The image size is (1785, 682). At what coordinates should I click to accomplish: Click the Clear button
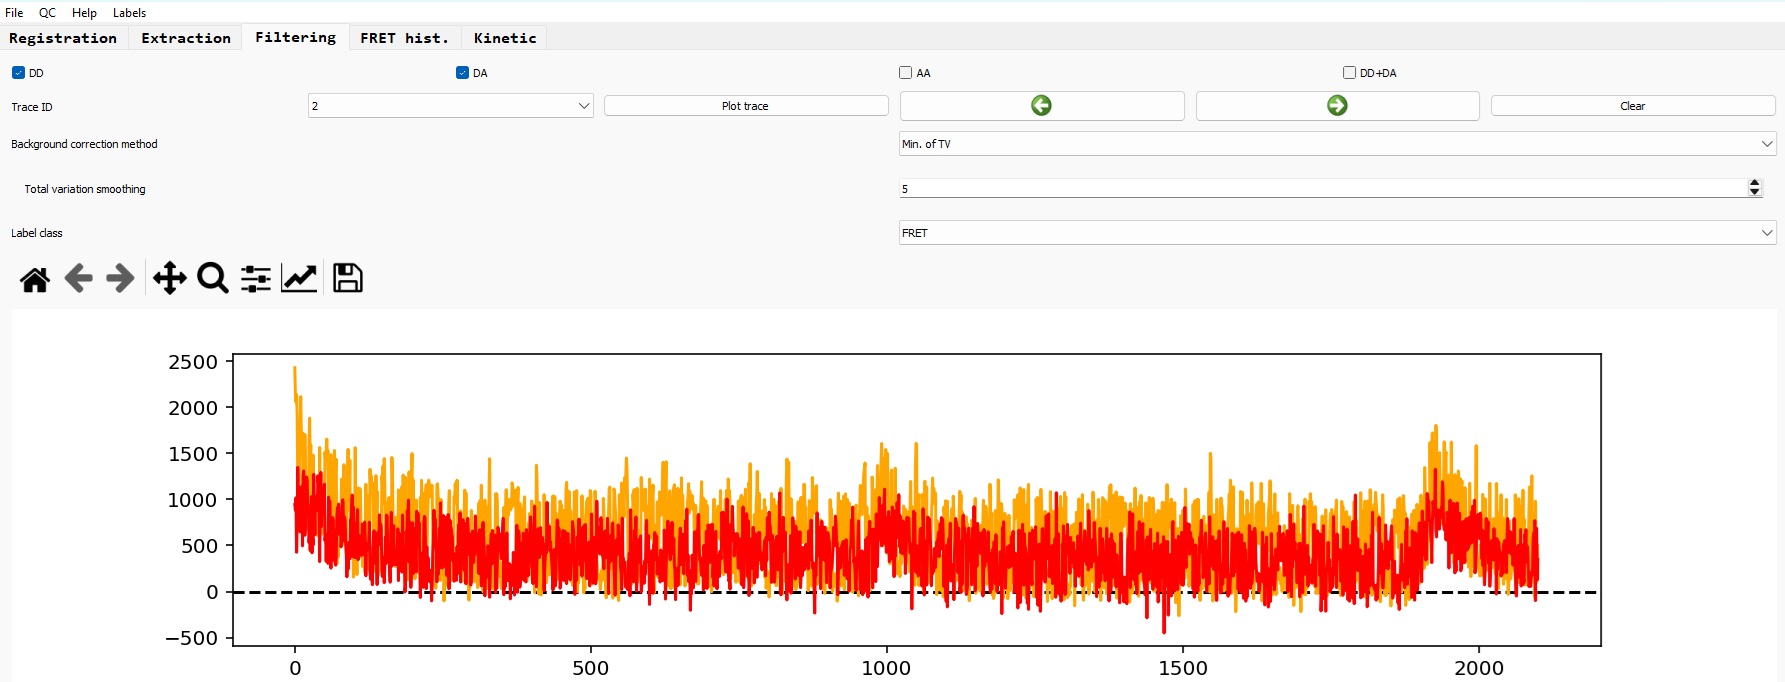click(1633, 106)
